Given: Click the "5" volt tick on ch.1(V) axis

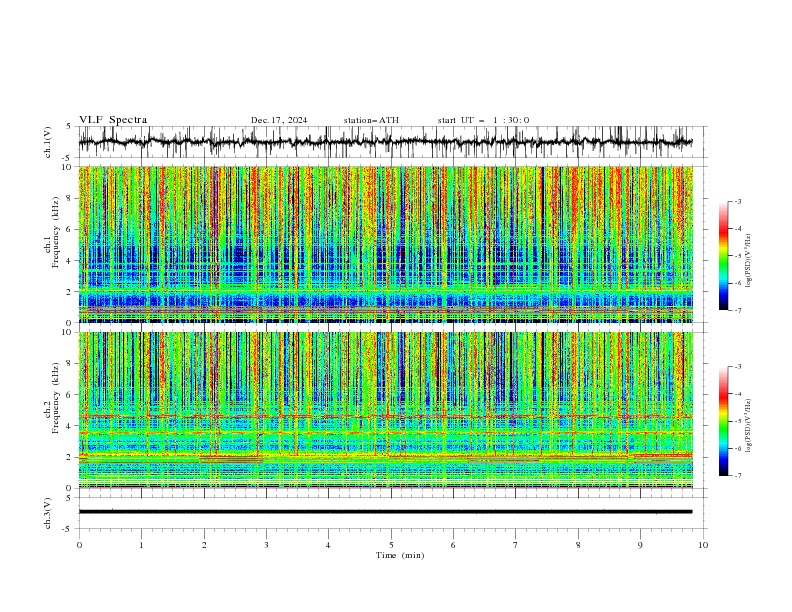Looking at the screenshot, I should point(69,126).
